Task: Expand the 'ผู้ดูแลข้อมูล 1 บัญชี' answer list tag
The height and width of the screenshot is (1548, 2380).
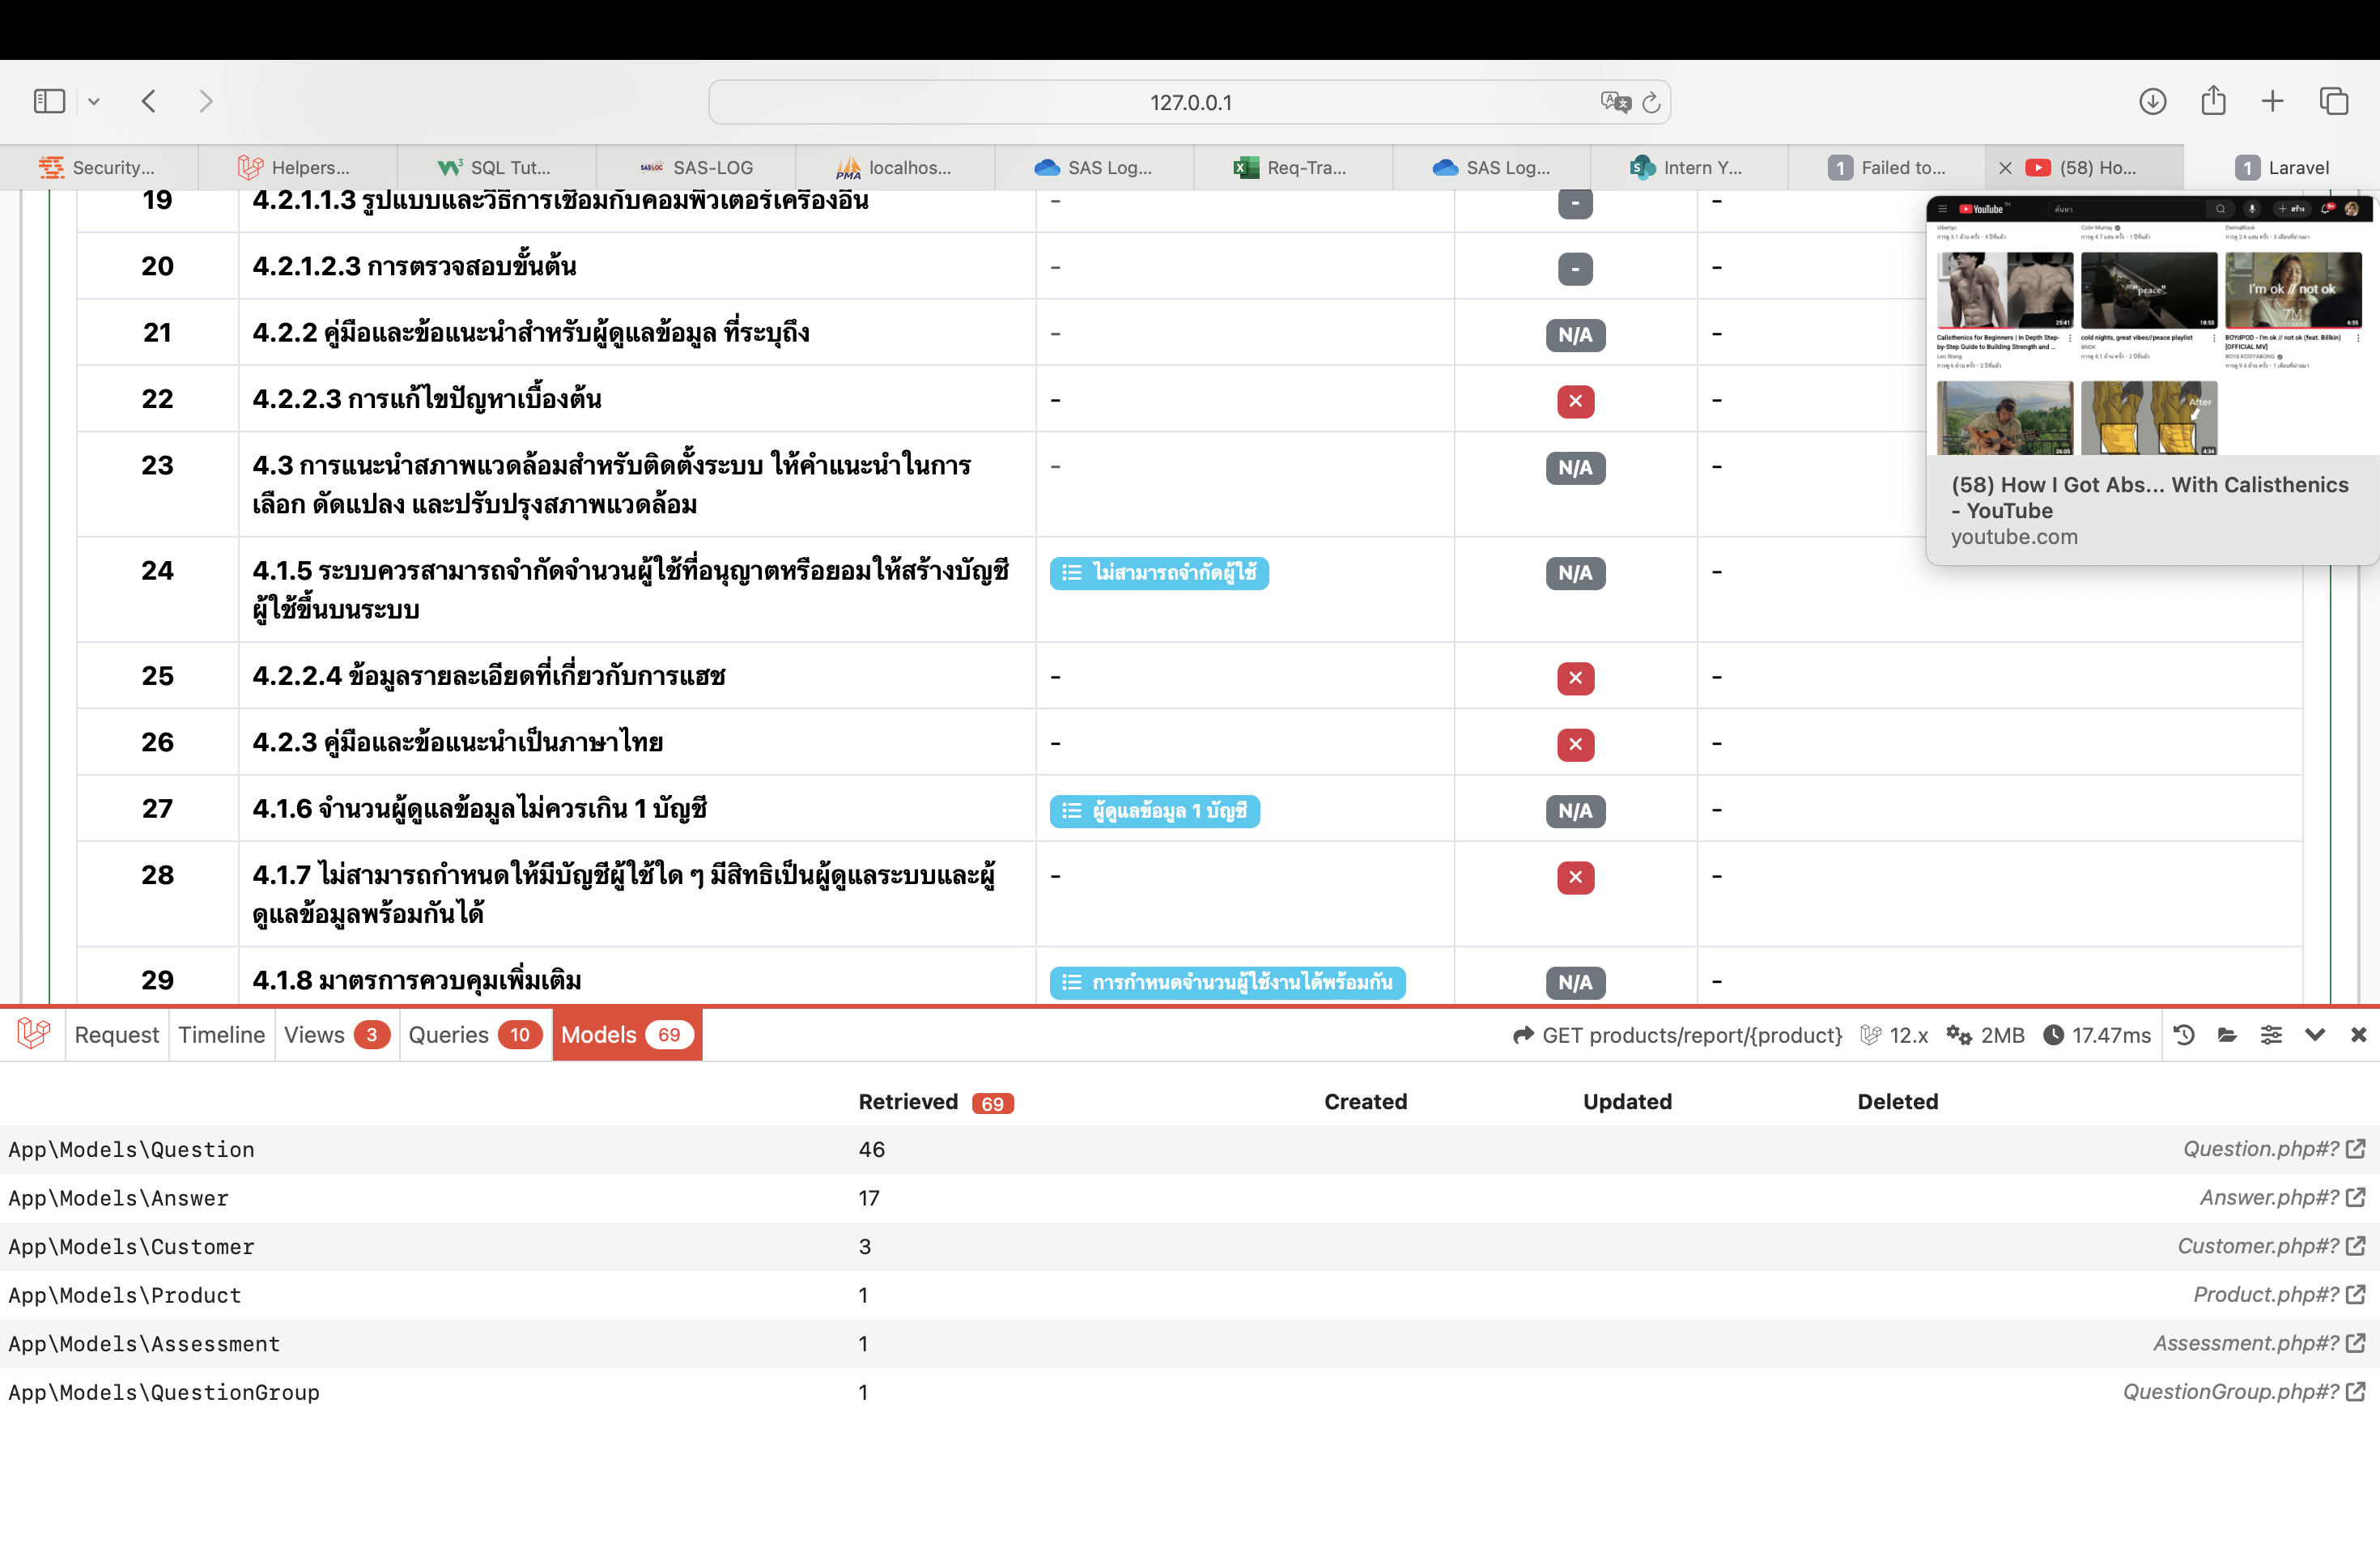Action: (x=1155, y=811)
